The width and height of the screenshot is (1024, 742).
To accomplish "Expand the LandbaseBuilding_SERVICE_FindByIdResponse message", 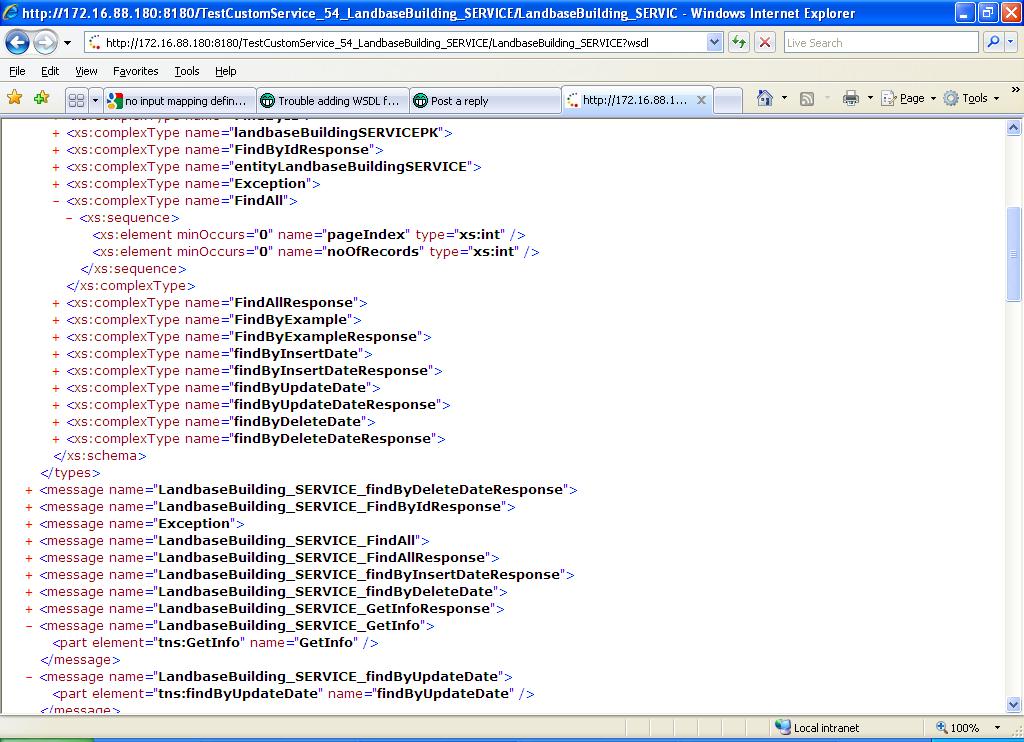I will click(x=29, y=507).
